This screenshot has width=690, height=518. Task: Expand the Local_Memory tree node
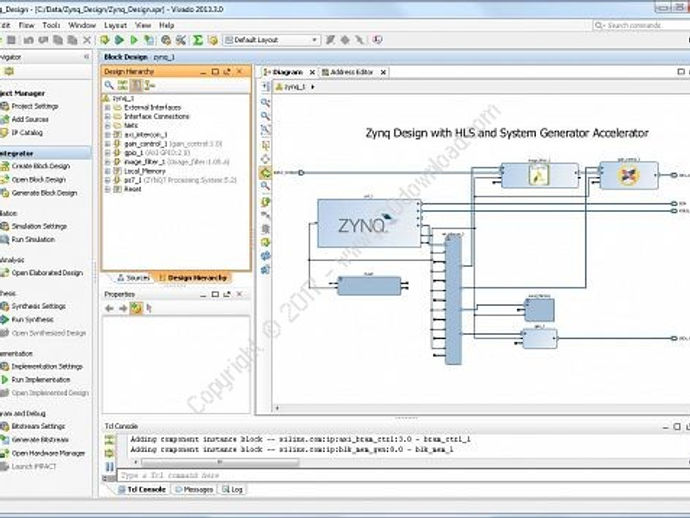(x=107, y=171)
